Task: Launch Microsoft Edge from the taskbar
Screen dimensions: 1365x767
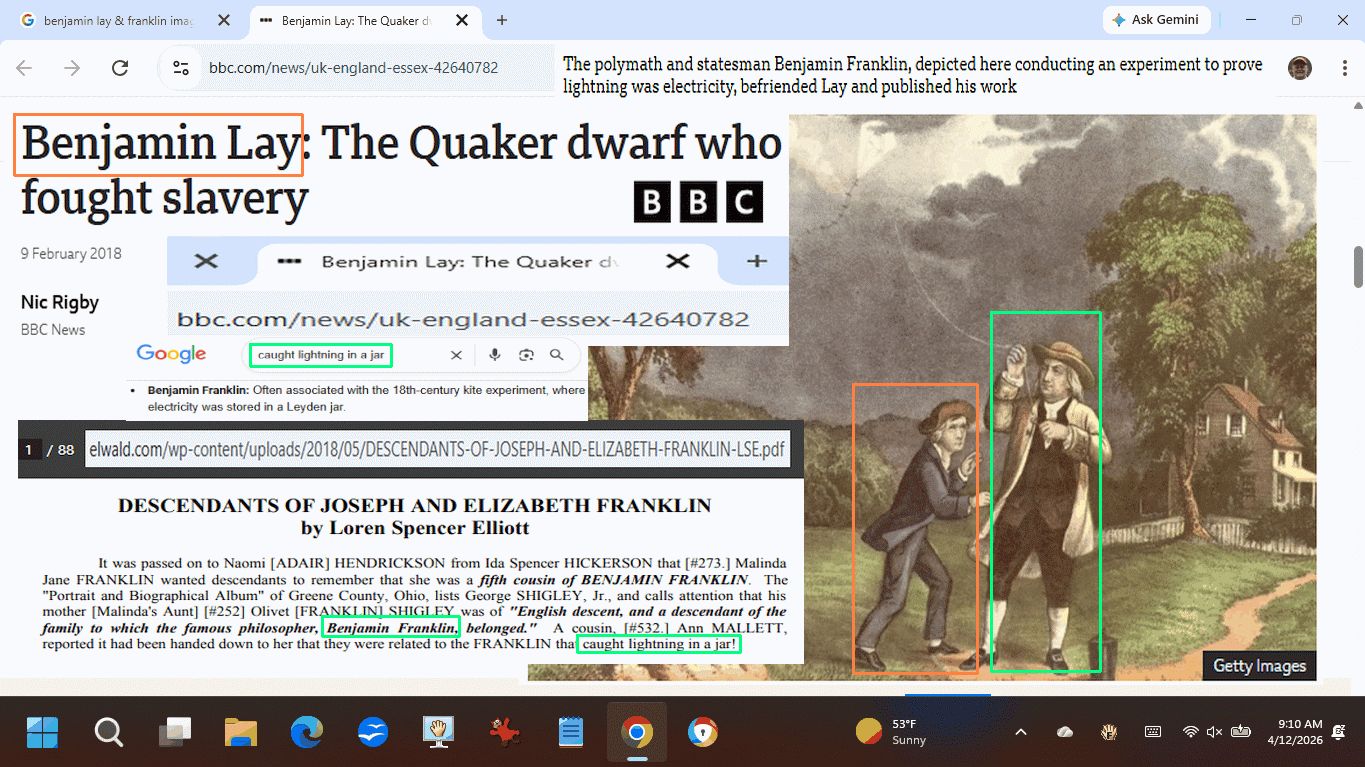Action: click(x=307, y=733)
